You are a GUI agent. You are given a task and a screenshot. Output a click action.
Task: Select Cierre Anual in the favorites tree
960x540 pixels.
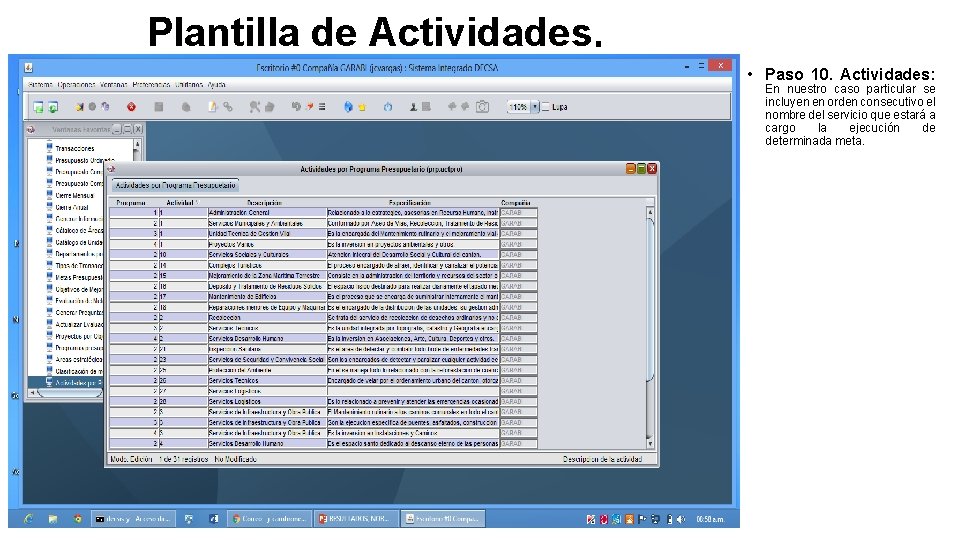(x=72, y=207)
